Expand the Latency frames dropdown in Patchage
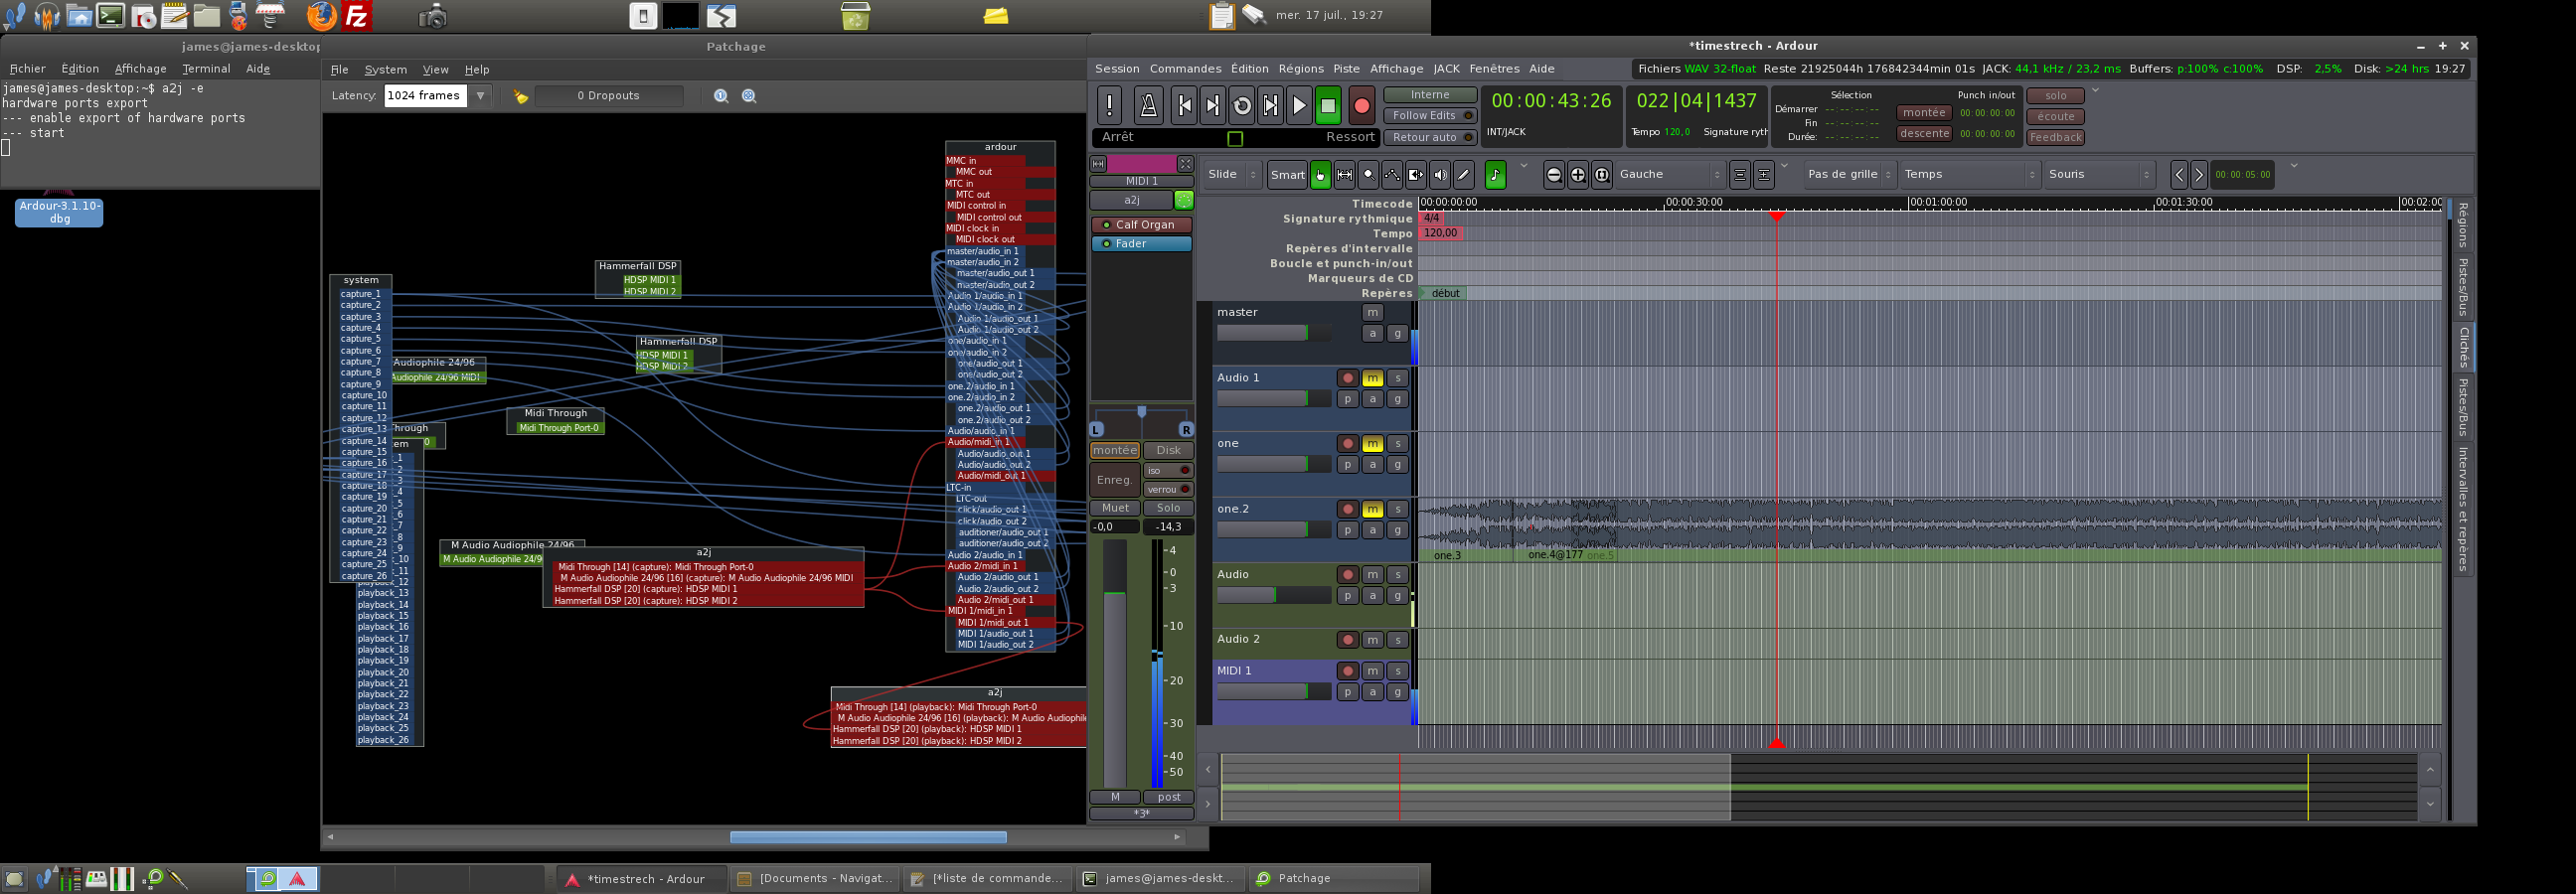The height and width of the screenshot is (894, 2576). pos(481,96)
